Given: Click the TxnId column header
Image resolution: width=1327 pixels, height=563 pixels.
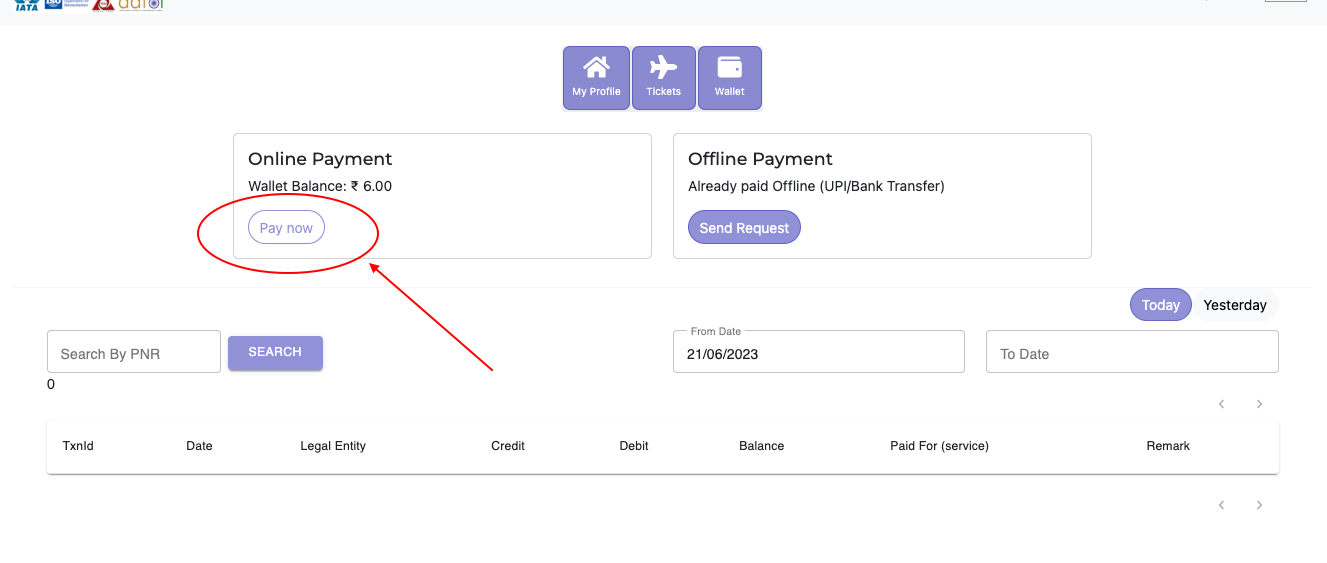Looking at the screenshot, I should [78, 446].
